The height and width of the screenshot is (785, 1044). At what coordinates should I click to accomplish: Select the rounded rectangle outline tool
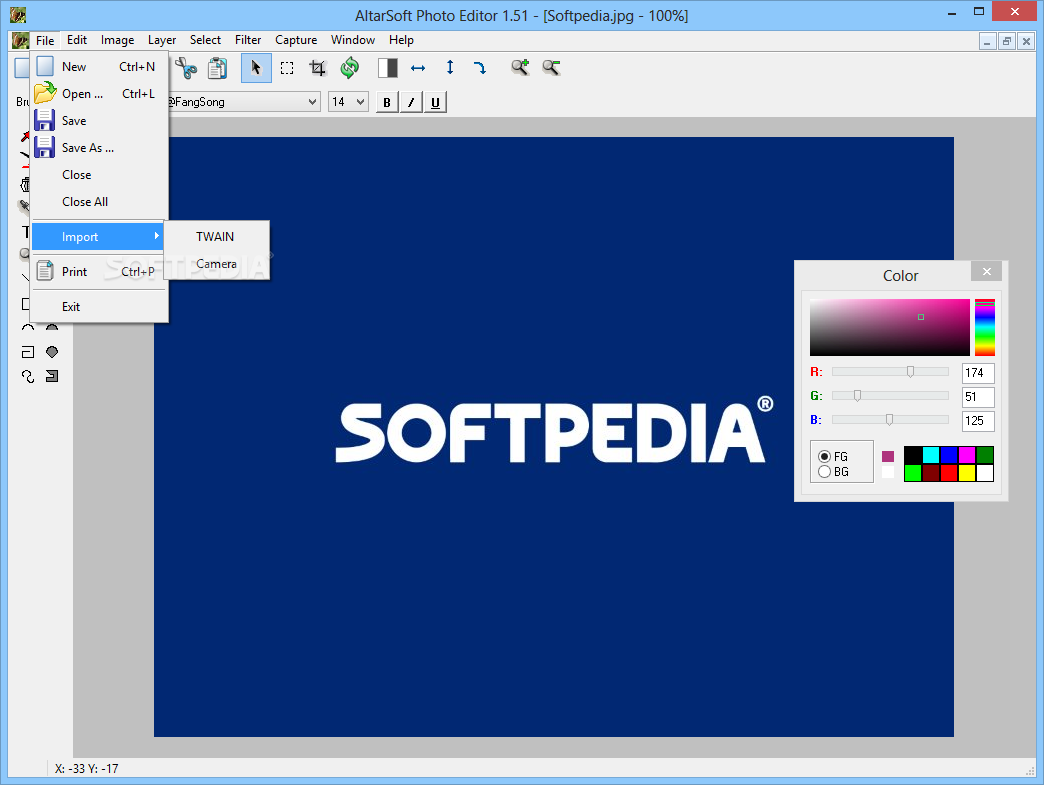(27, 352)
